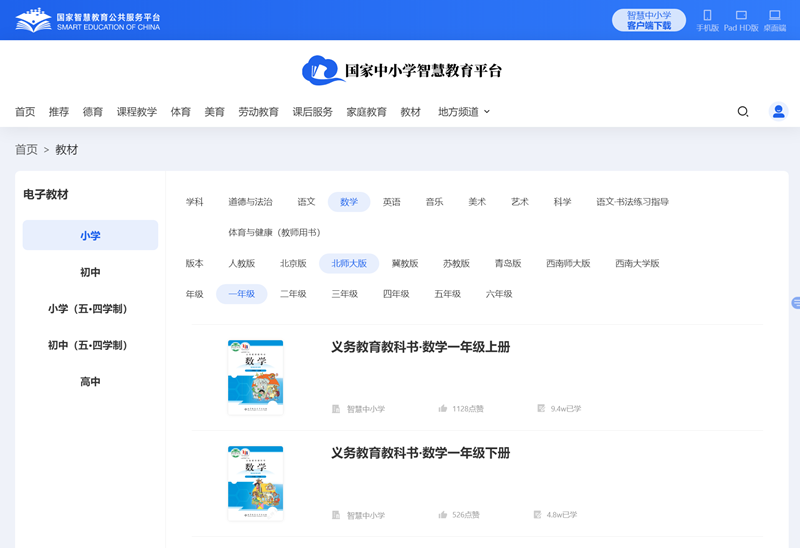The height and width of the screenshot is (548, 800).
Task: Click the search magnifier icon
Action: pyautogui.click(x=743, y=111)
